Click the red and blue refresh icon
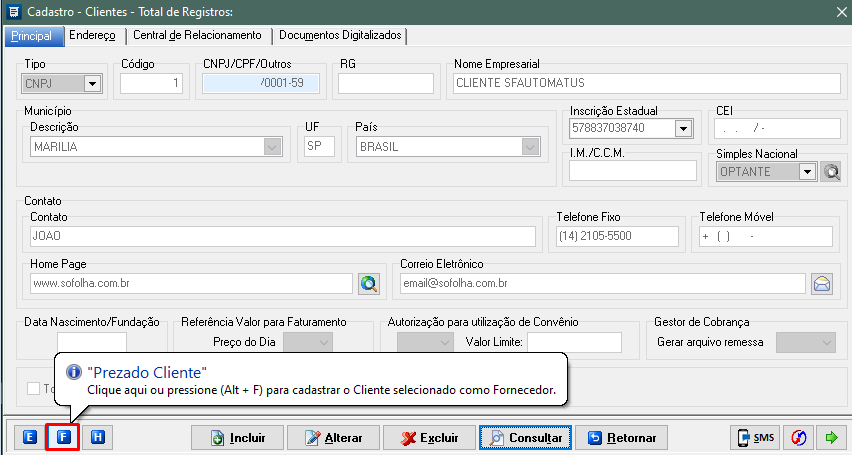The height and width of the screenshot is (455, 852). point(799,437)
